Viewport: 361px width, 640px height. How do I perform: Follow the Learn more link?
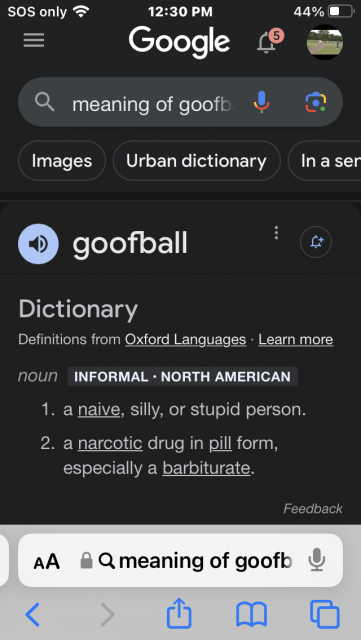tap(296, 340)
